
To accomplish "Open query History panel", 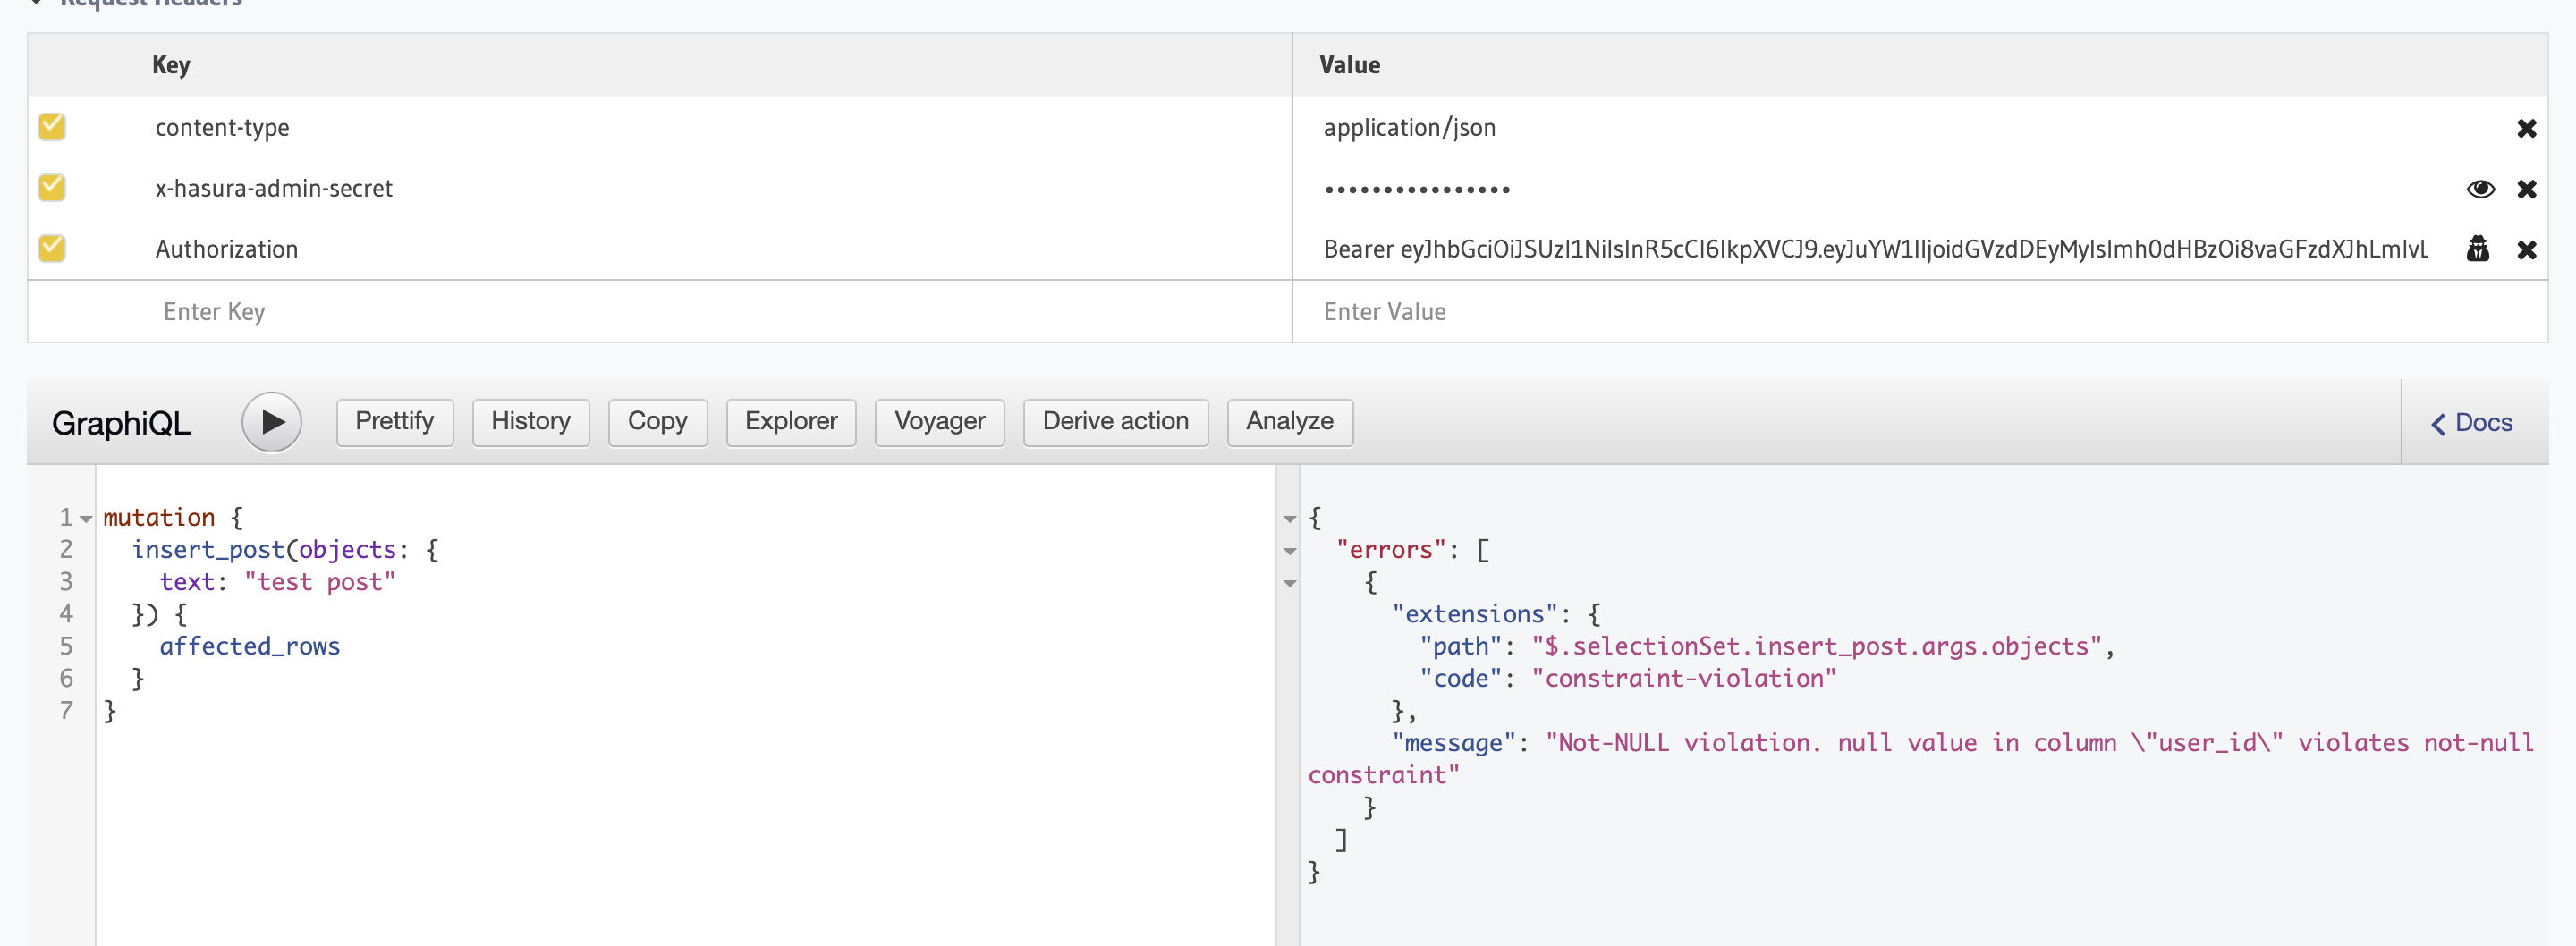I will click(530, 422).
